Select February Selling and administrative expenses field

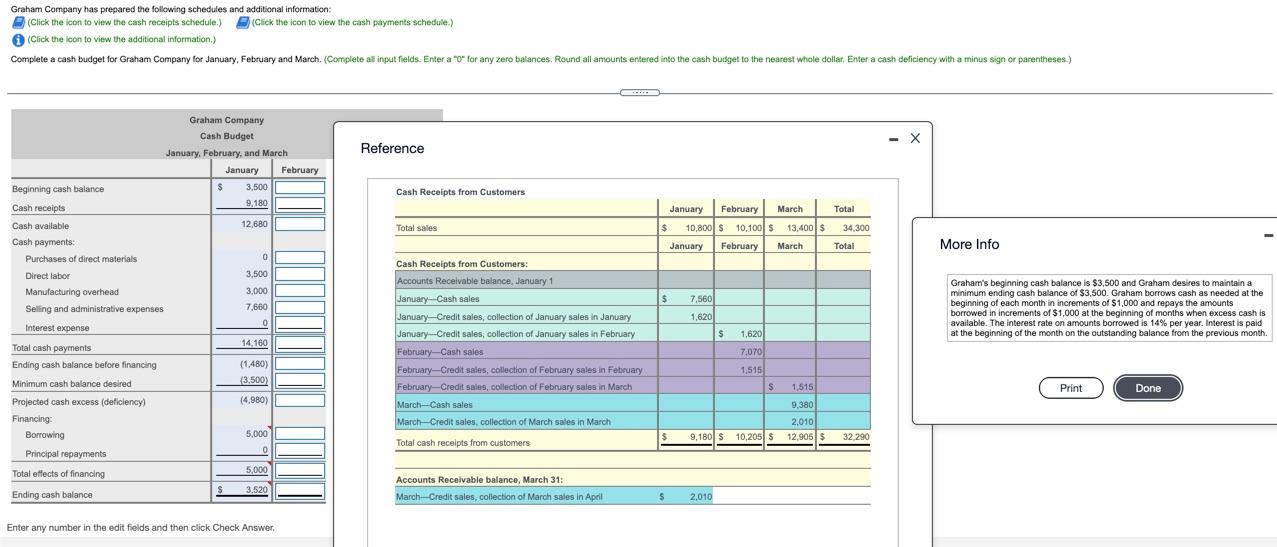click(301, 308)
